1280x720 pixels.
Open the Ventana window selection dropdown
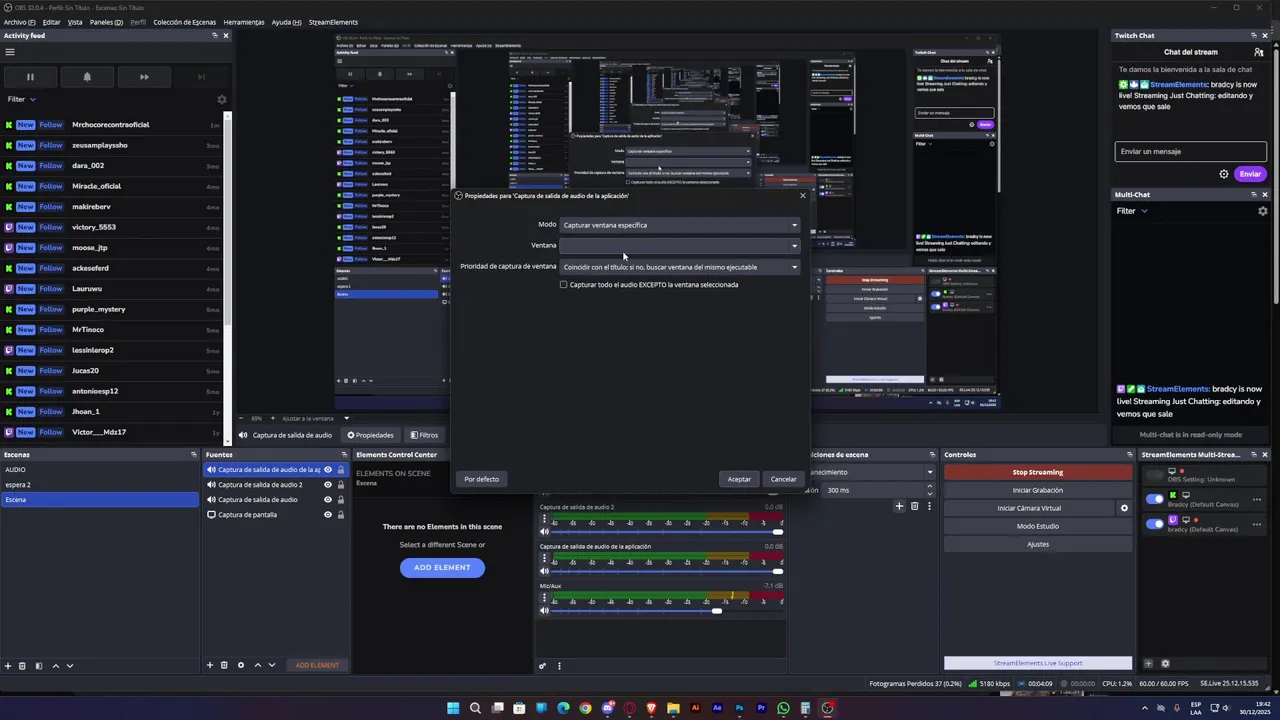pyautogui.click(x=680, y=245)
